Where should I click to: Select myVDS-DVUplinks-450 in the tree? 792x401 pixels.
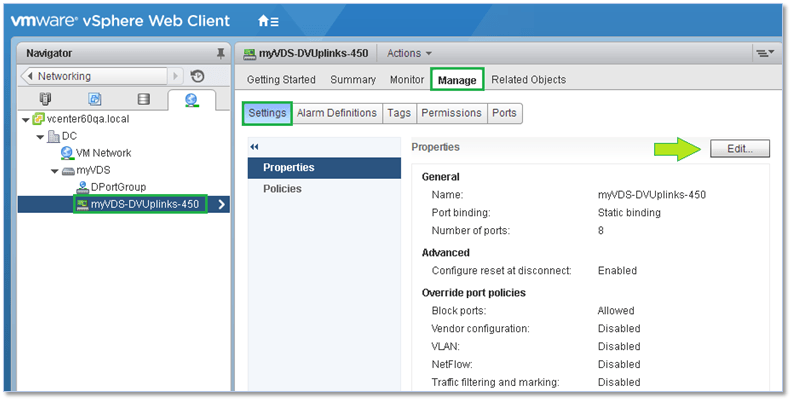point(144,205)
